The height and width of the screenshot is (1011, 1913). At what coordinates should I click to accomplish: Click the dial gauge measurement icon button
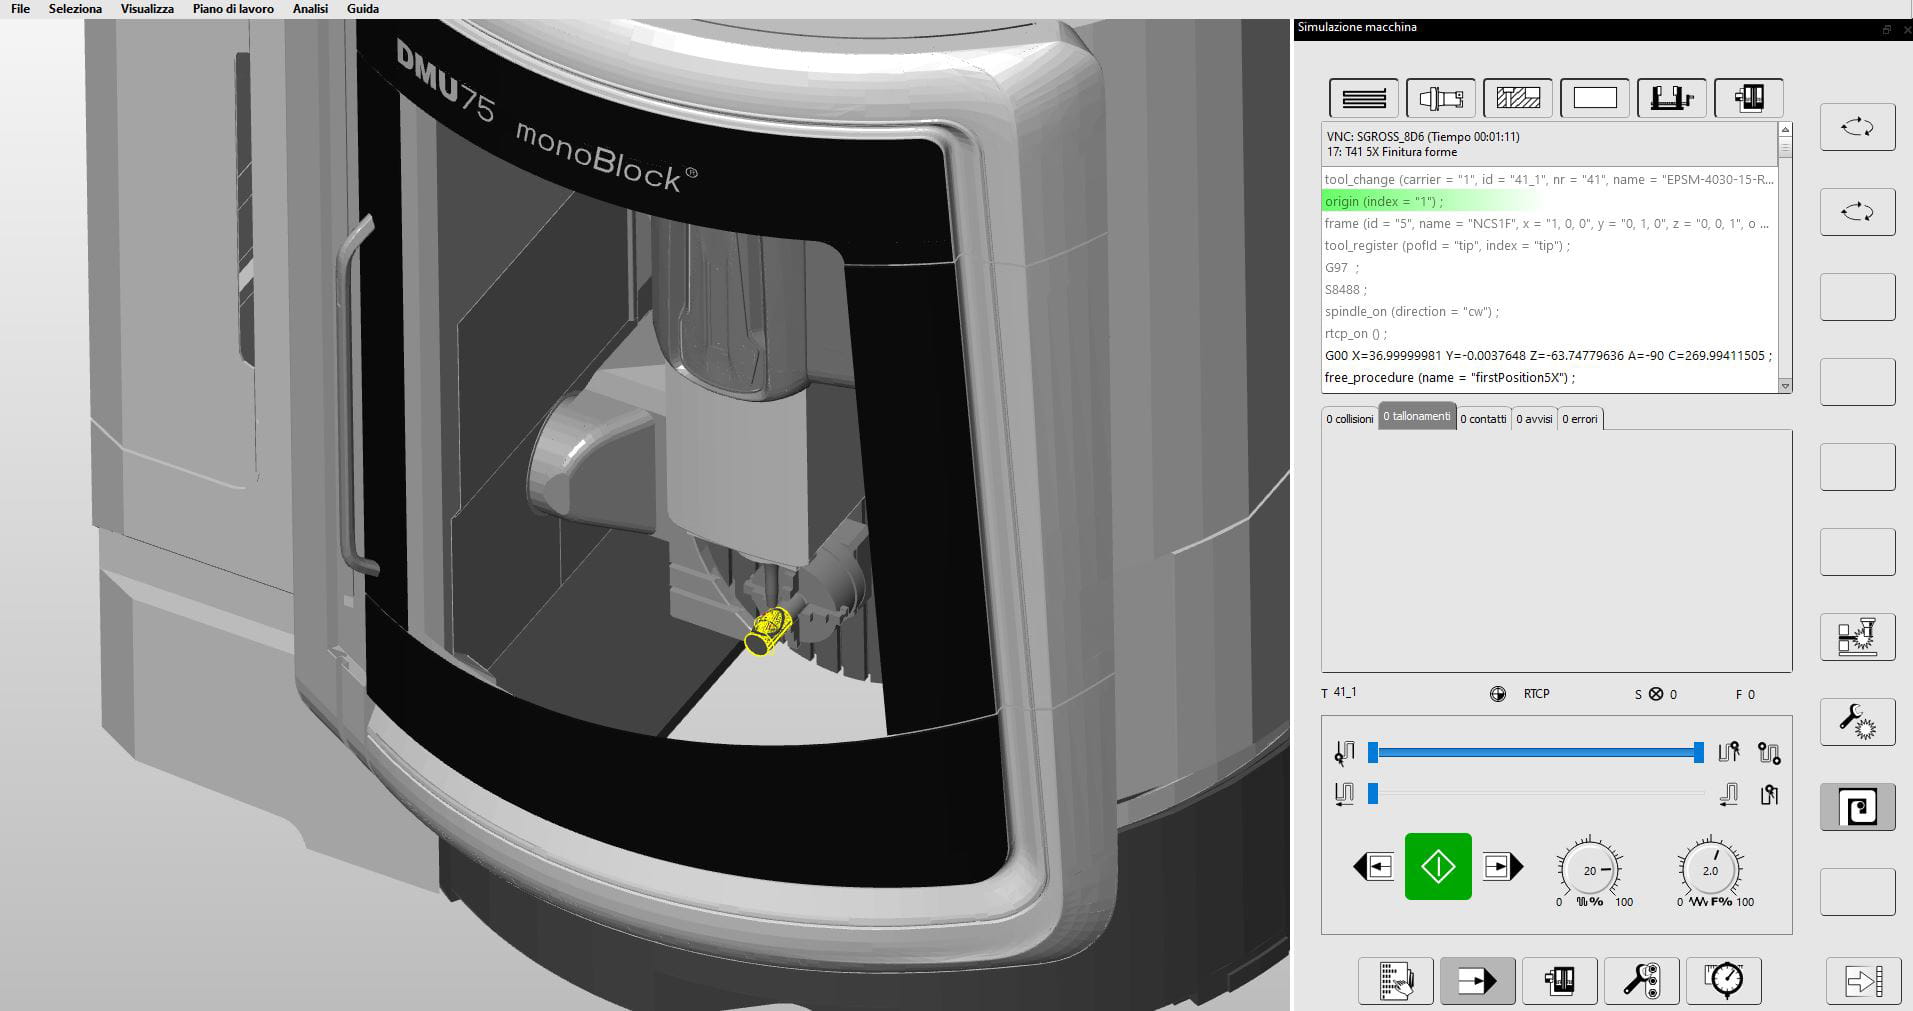(1724, 981)
